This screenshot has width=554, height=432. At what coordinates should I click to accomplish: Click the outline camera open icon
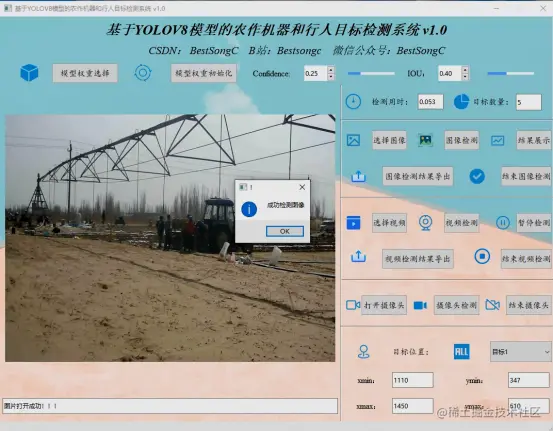click(353, 305)
